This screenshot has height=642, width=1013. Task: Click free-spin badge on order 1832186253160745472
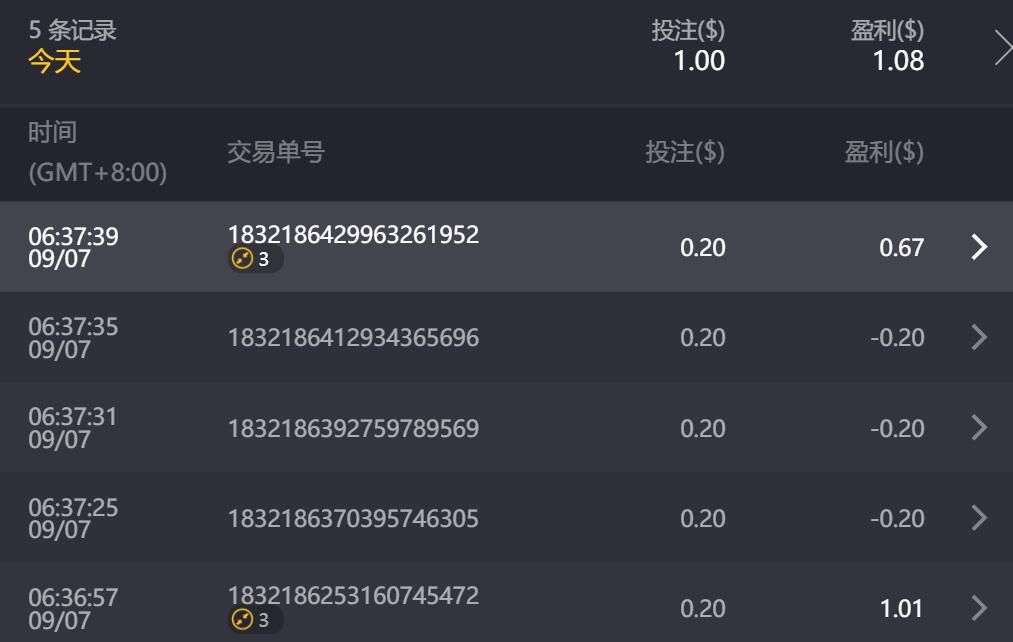tap(254, 621)
